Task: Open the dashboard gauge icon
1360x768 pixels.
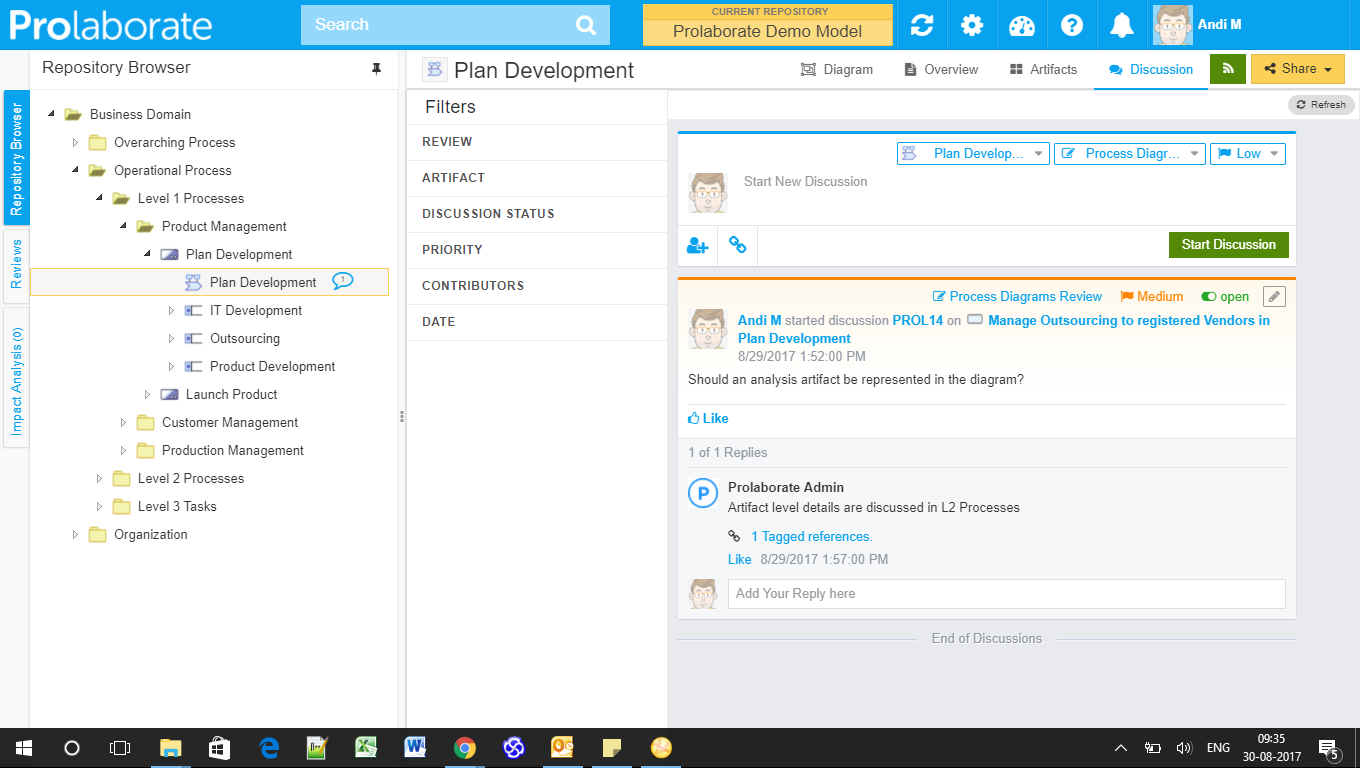Action: [x=1022, y=25]
